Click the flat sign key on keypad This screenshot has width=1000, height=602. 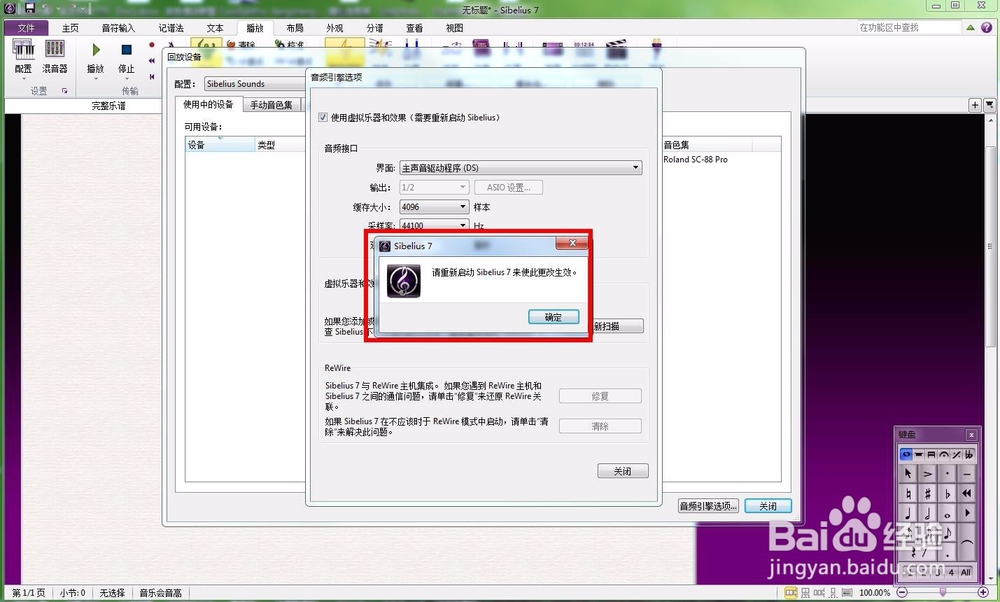(948, 494)
